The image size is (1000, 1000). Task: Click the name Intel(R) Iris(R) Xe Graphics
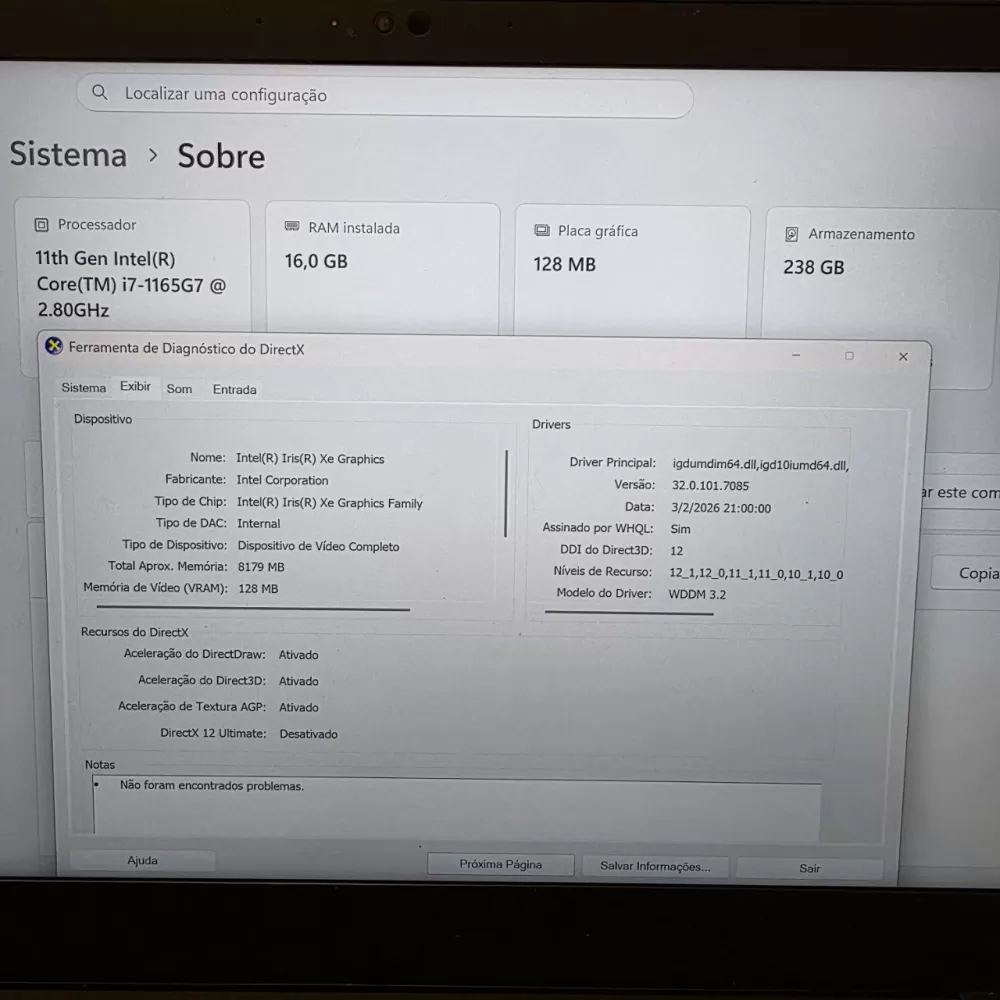[x=310, y=459]
